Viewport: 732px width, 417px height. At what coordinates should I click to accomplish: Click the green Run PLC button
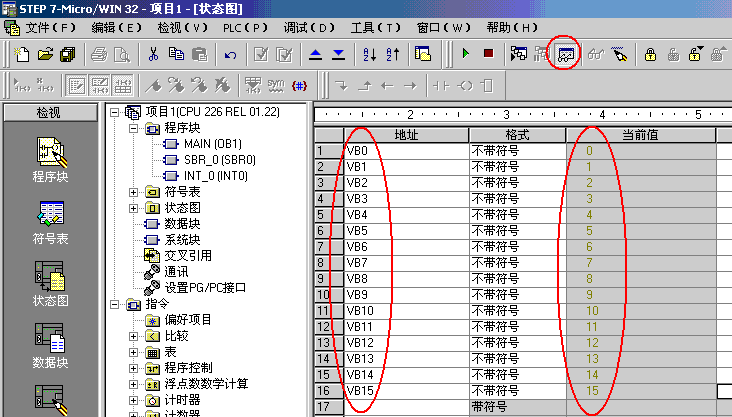(x=466, y=53)
